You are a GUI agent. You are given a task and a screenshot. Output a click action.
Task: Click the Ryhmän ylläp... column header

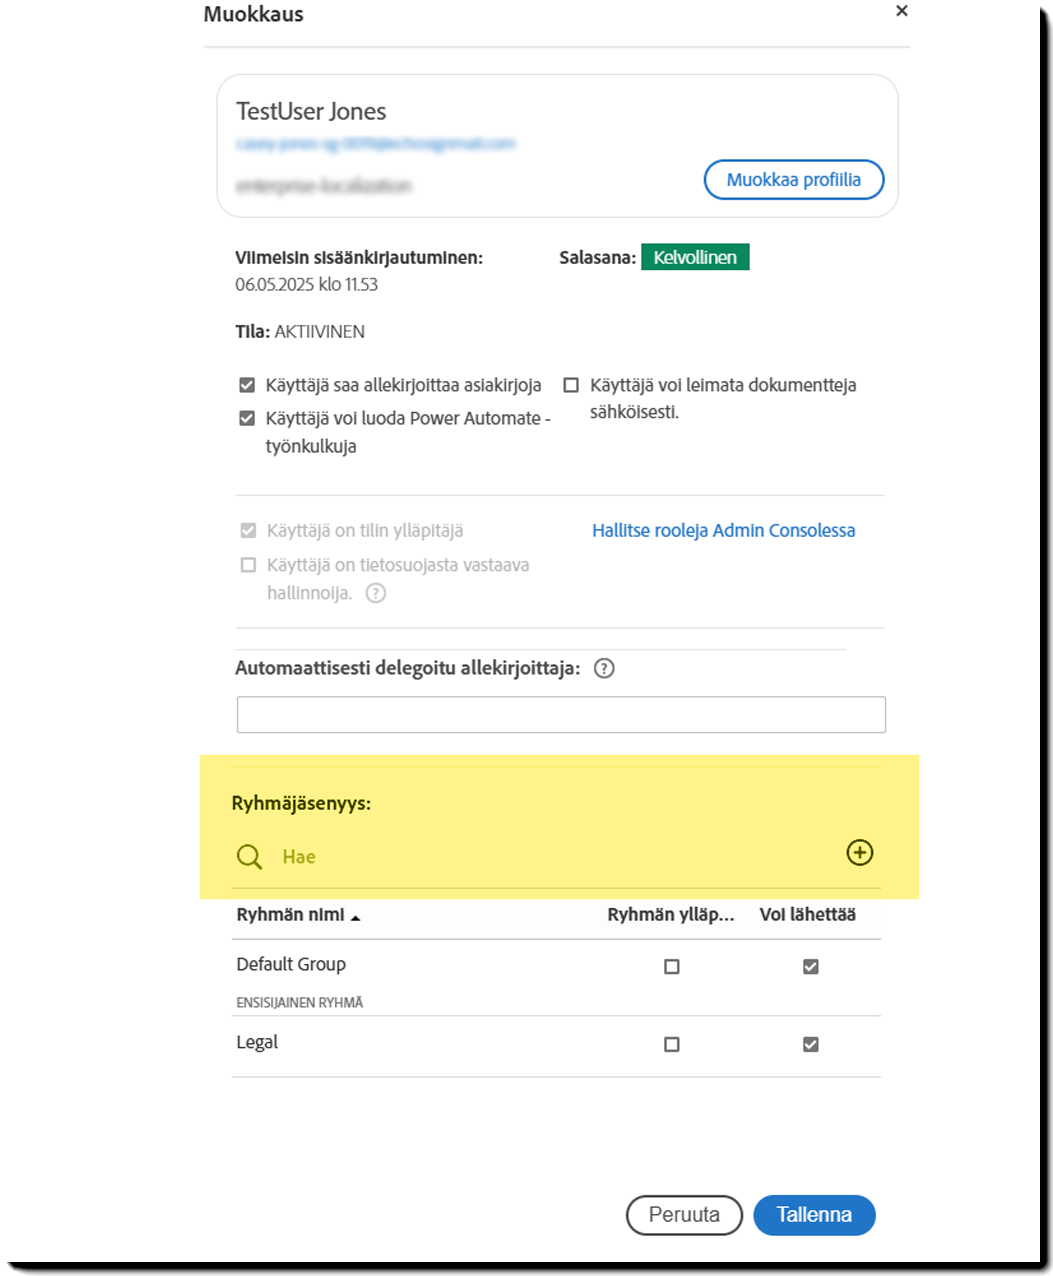click(x=671, y=915)
